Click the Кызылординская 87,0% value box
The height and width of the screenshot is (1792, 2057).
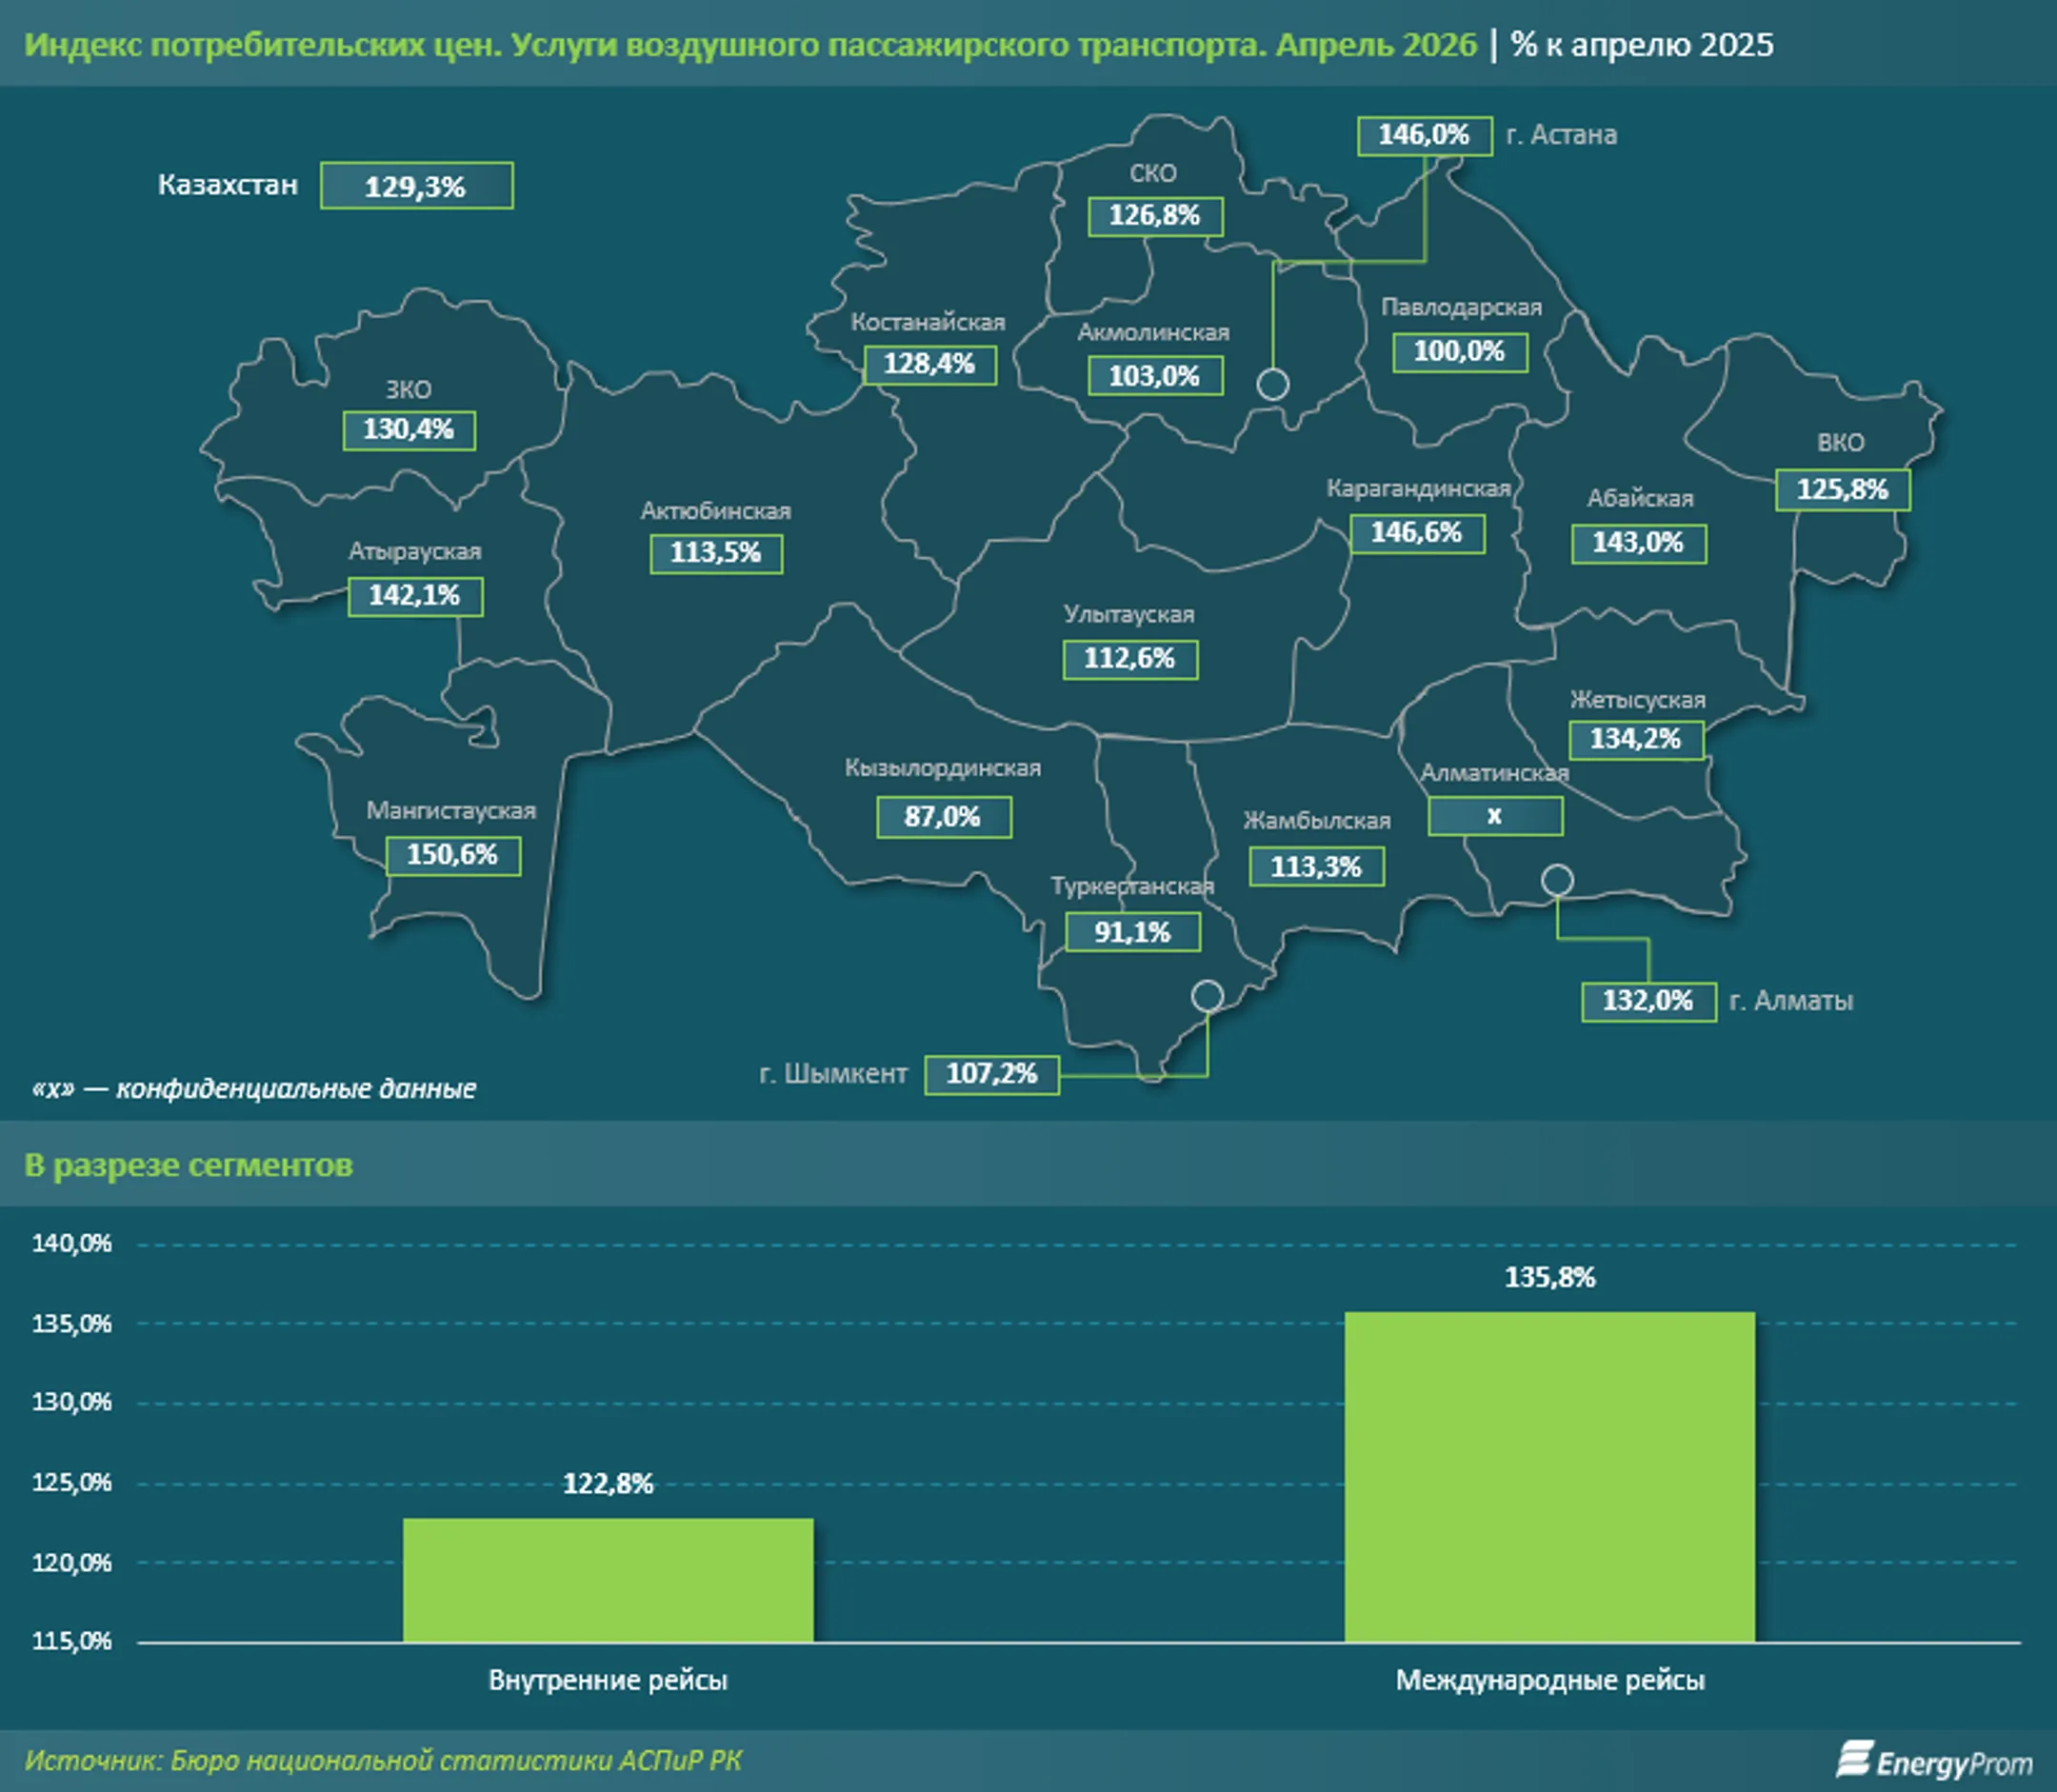click(x=943, y=817)
